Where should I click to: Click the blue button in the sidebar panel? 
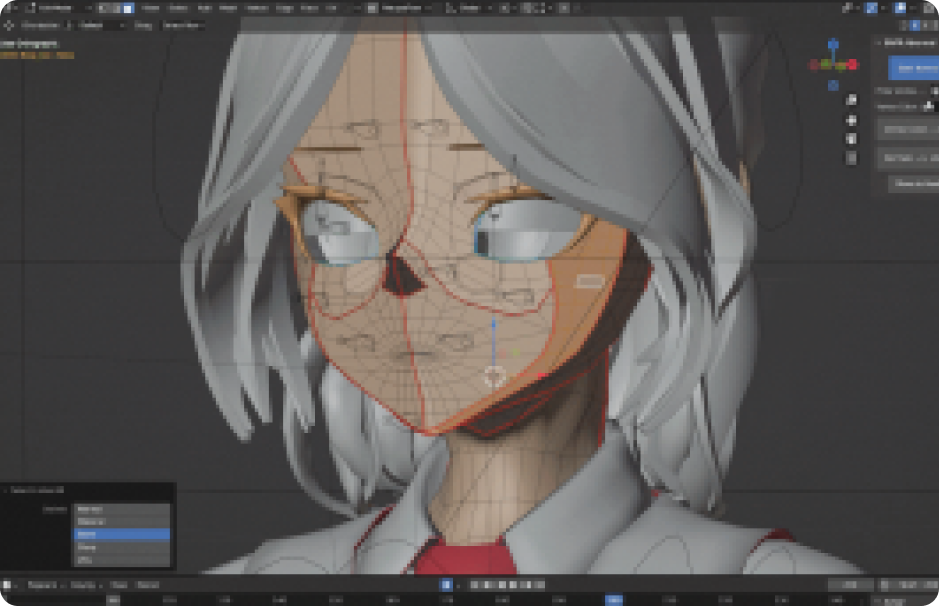913,68
